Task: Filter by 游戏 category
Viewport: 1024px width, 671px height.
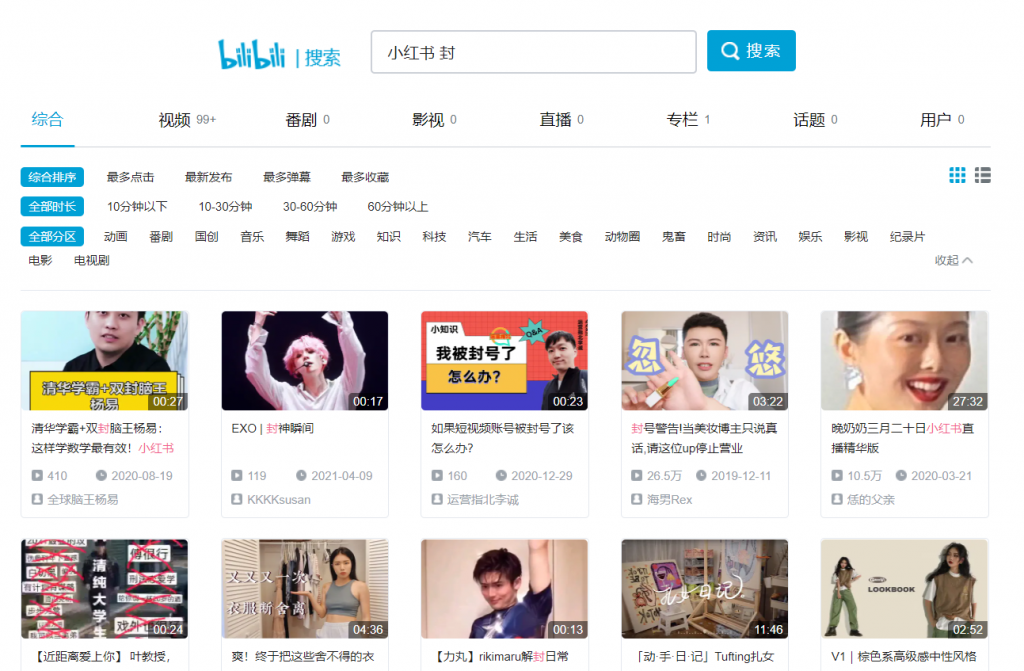Action: (343, 237)
